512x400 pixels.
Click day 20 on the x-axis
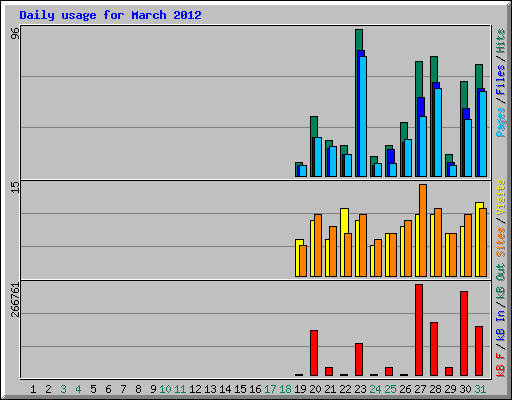coord(315,389)
